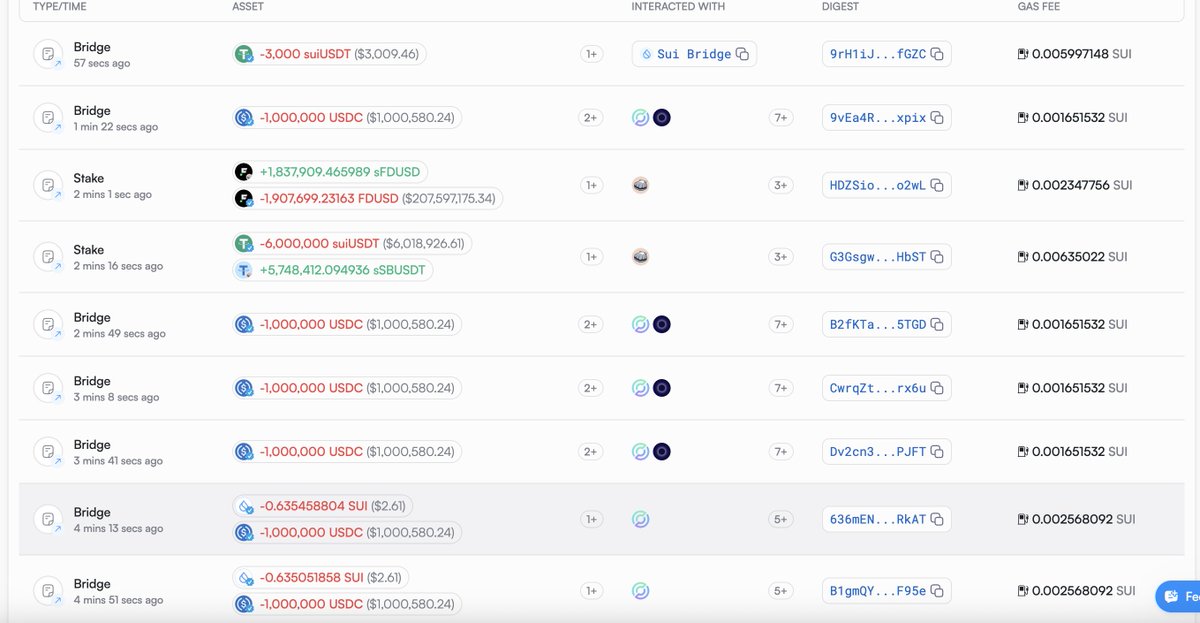The height and width of the screenshot is (623, 1200).
Task: Click the '3 mins 8 secs ago' timestamp
Action: 116,397
